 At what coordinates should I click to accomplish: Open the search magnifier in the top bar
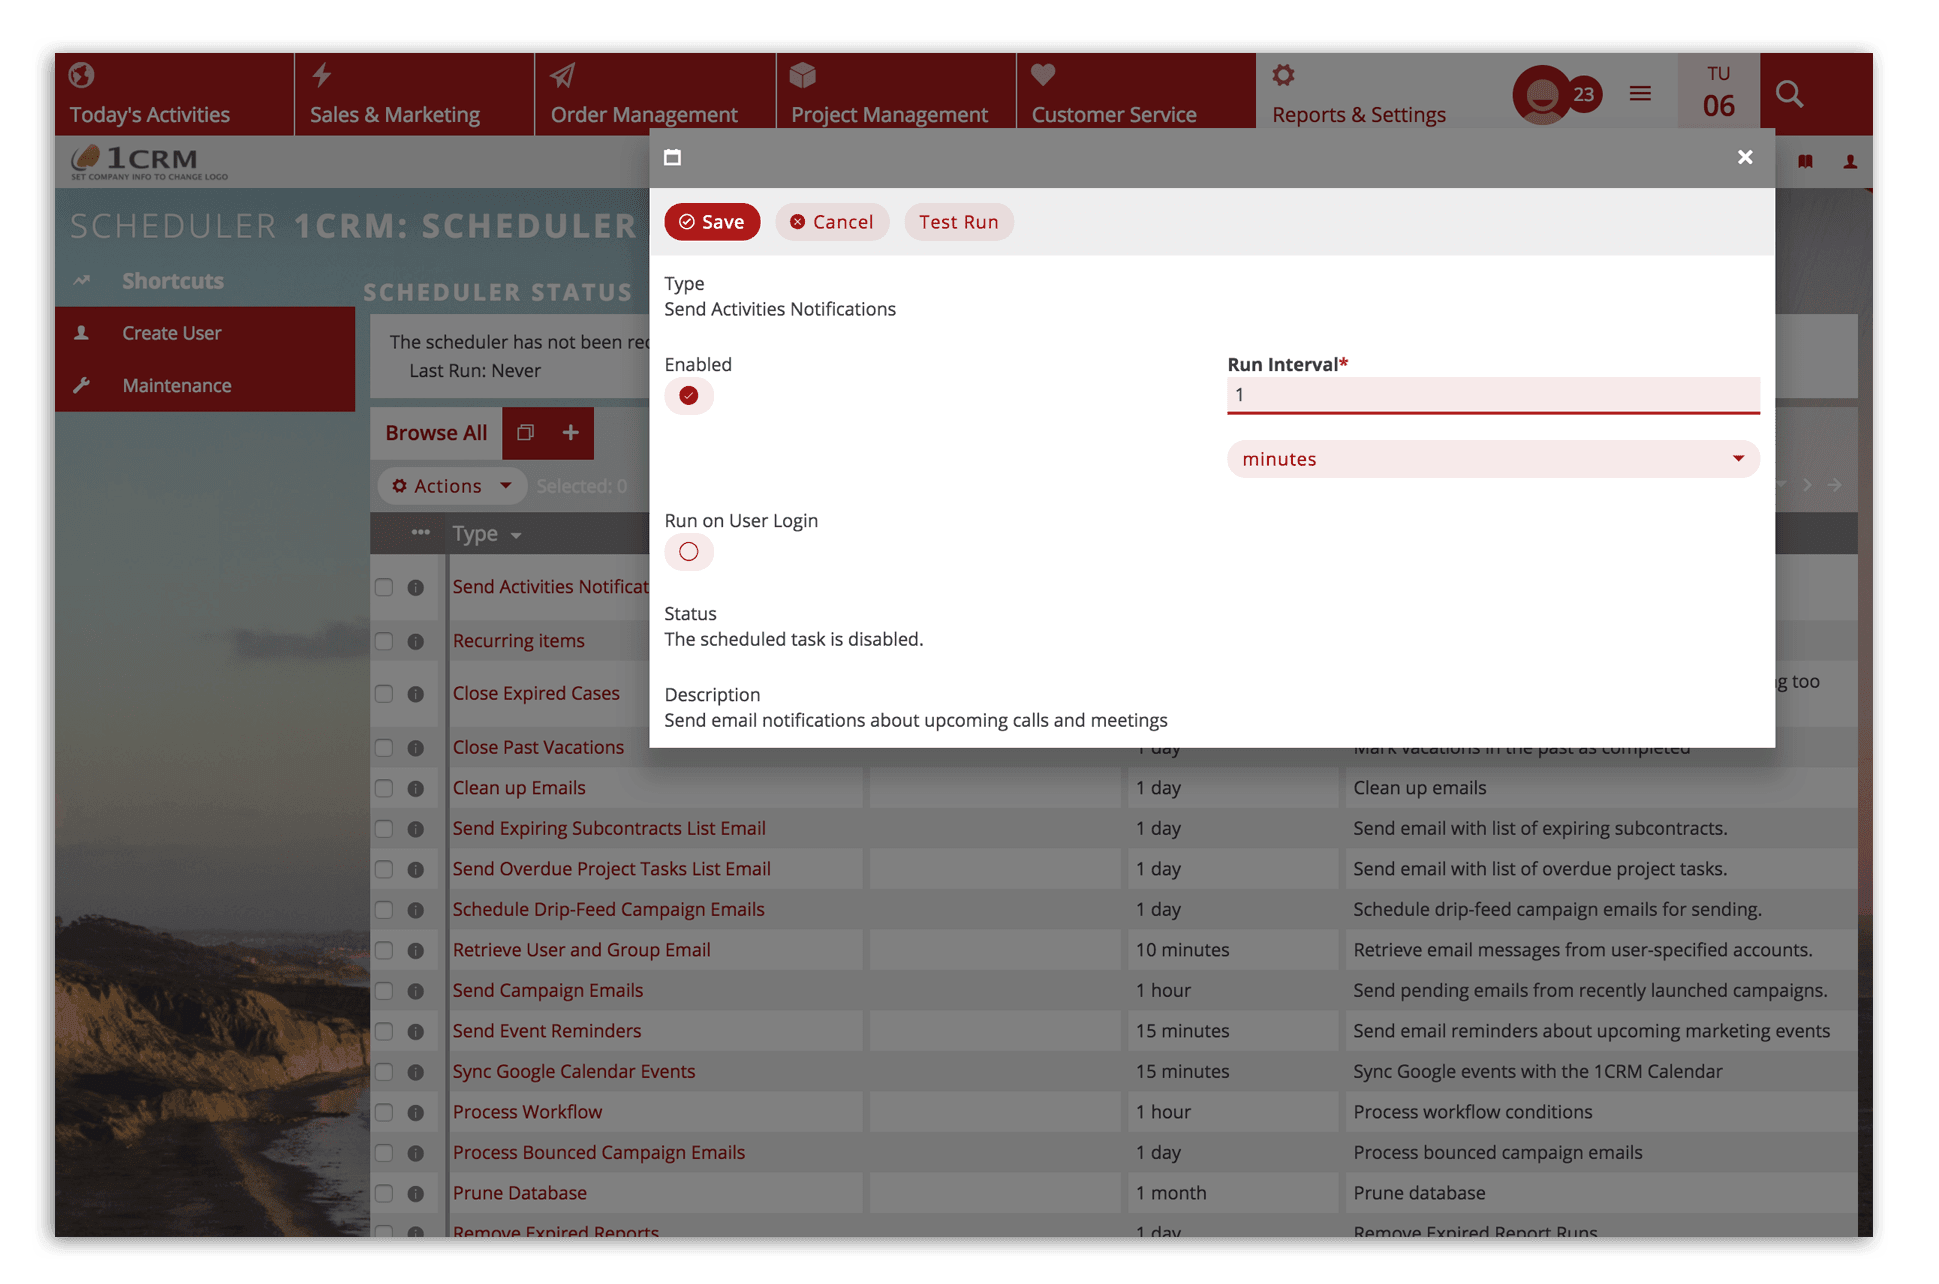tap(1789, 95)
